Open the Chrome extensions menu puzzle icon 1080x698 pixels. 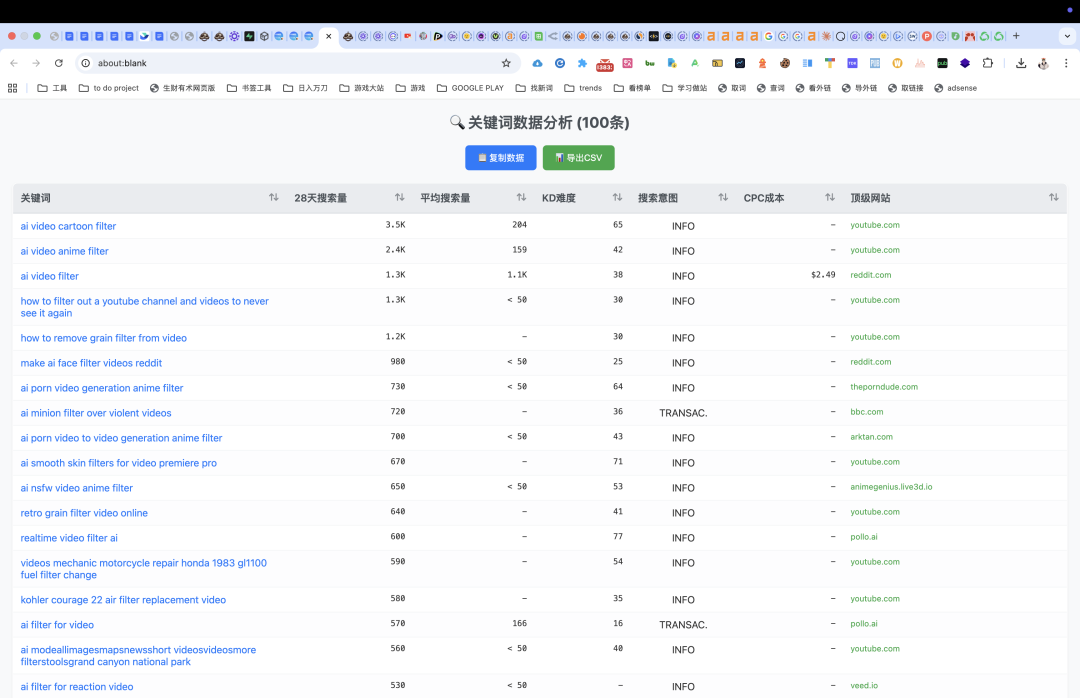click(988, 63)
